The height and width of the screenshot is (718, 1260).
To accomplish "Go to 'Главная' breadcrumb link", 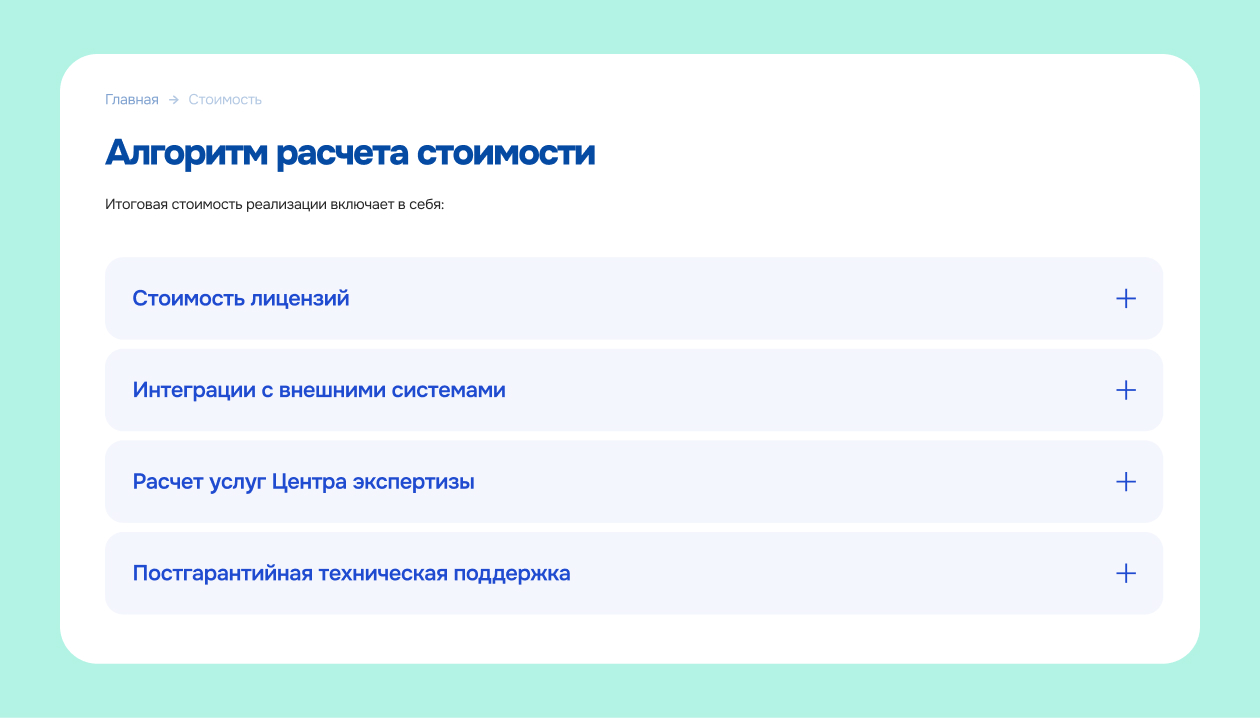I will 132,100.
